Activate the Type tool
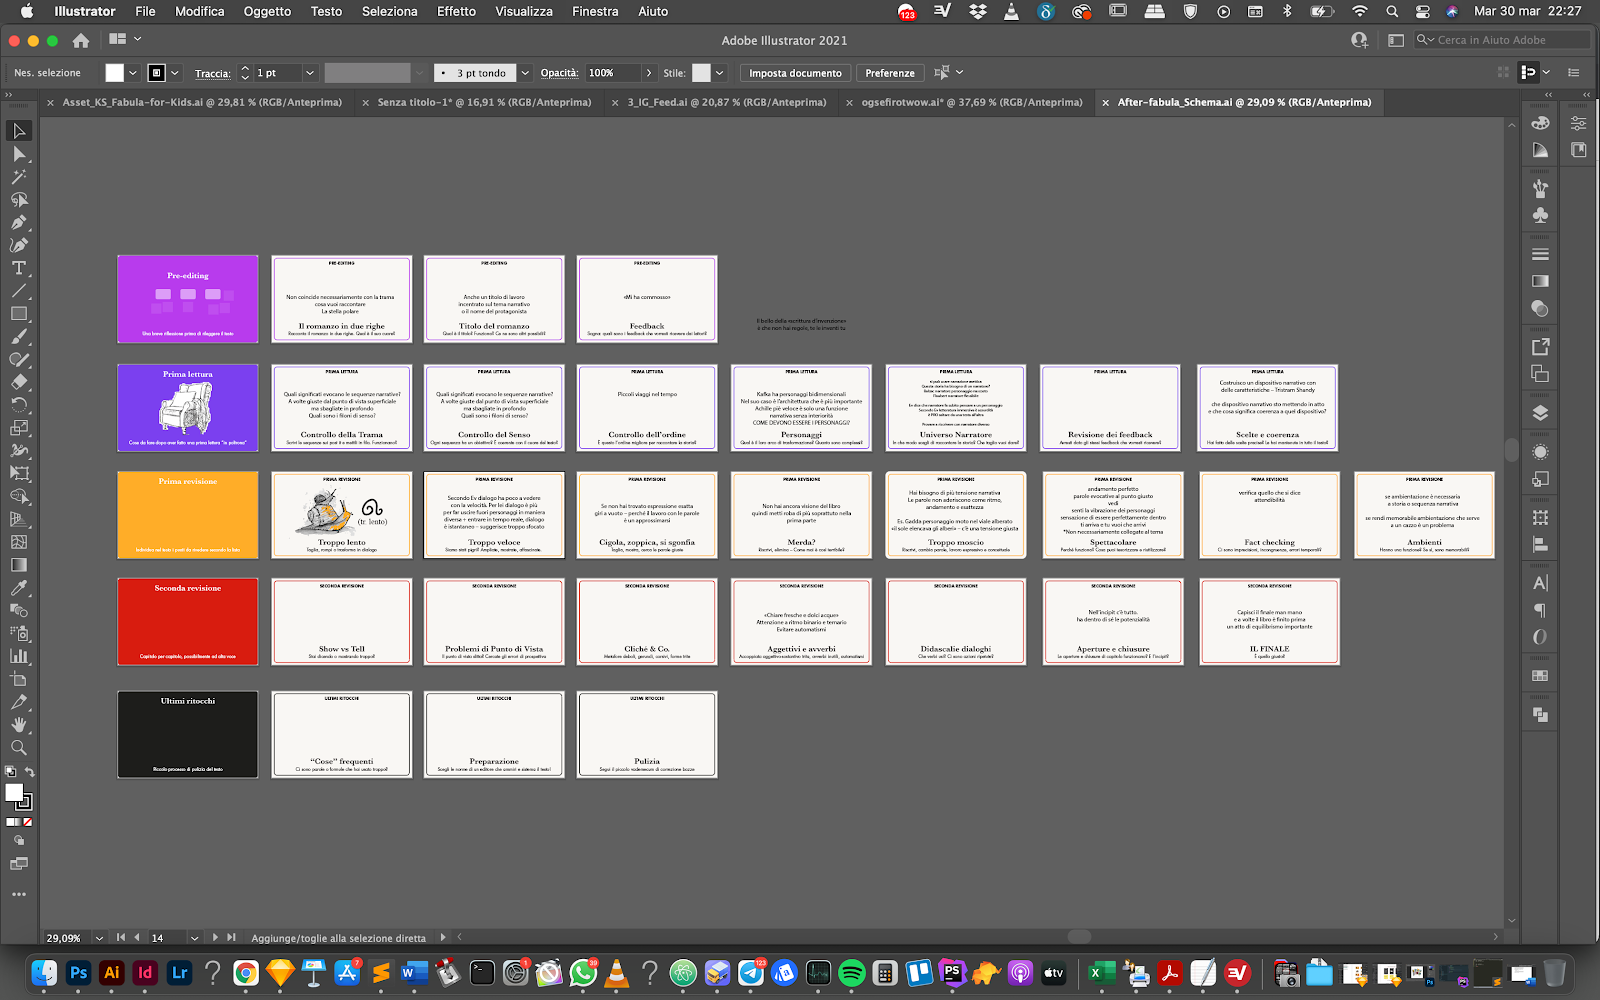1600x1000 pixels. (x=19, y=268)
